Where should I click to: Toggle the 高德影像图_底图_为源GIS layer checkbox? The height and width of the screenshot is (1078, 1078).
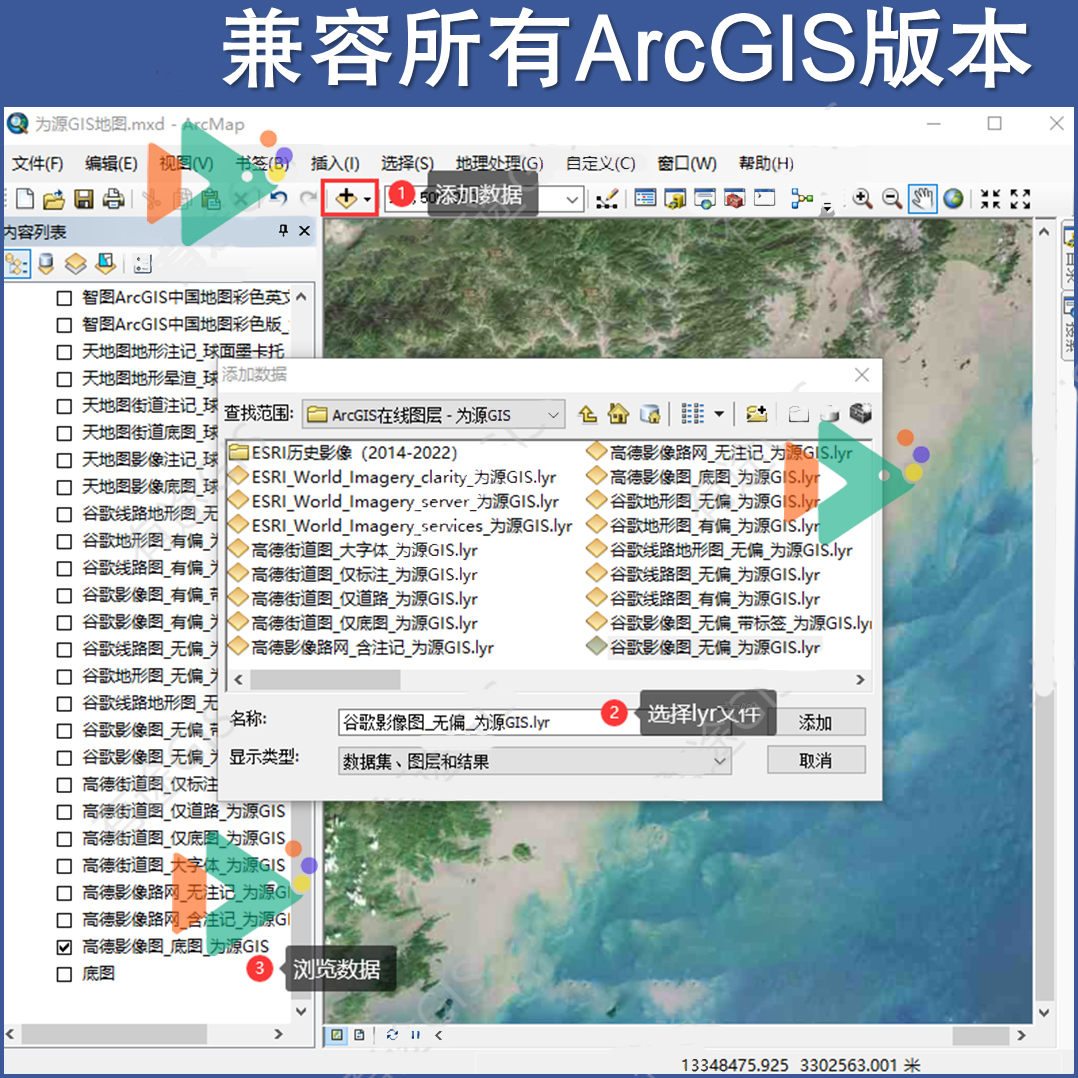pos(64,947)
